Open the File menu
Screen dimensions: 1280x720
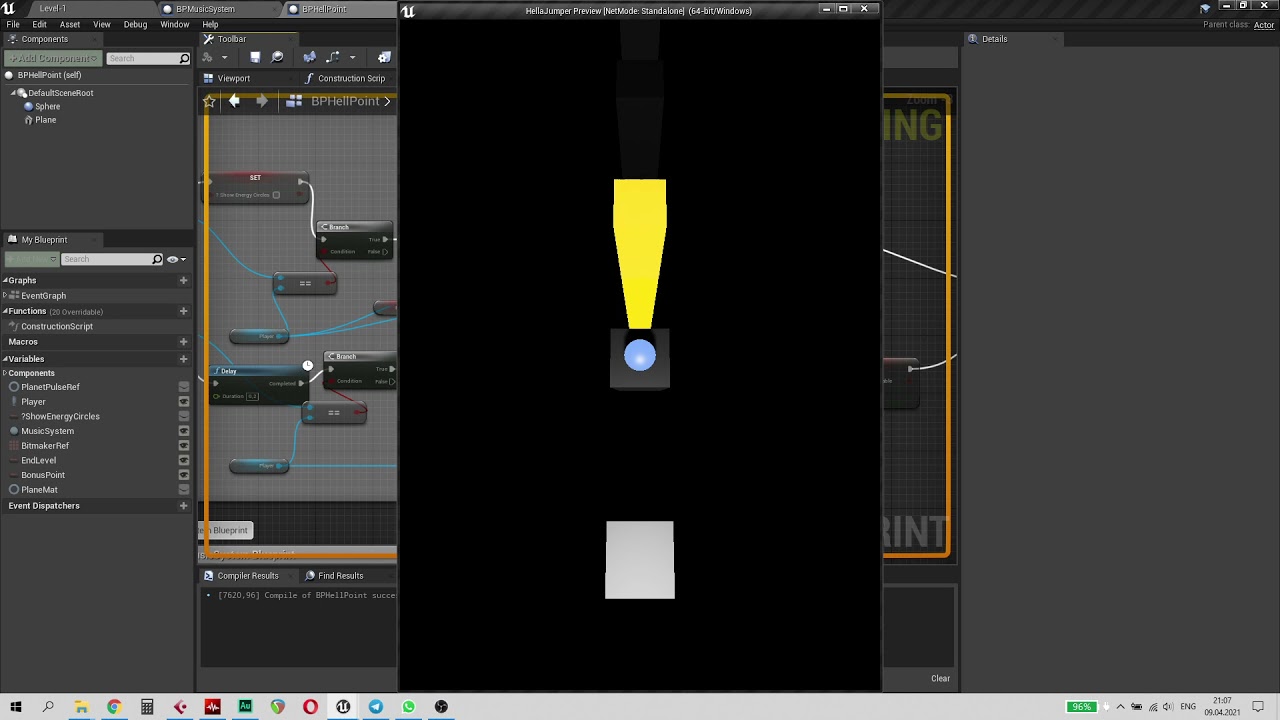pyautogui.click(x=13, y=24)
